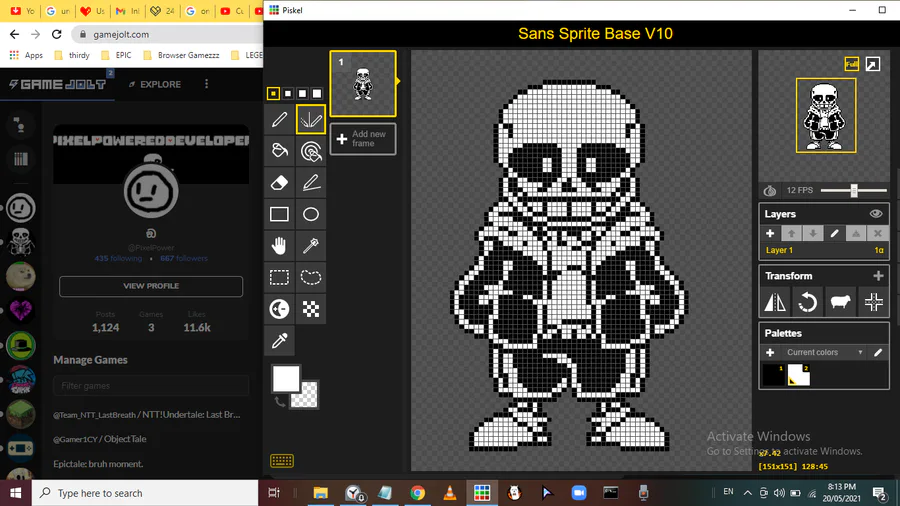This screenshot has width=900, height=506.
Task: Set pen size to four pixels
Action: pos(317,94)
